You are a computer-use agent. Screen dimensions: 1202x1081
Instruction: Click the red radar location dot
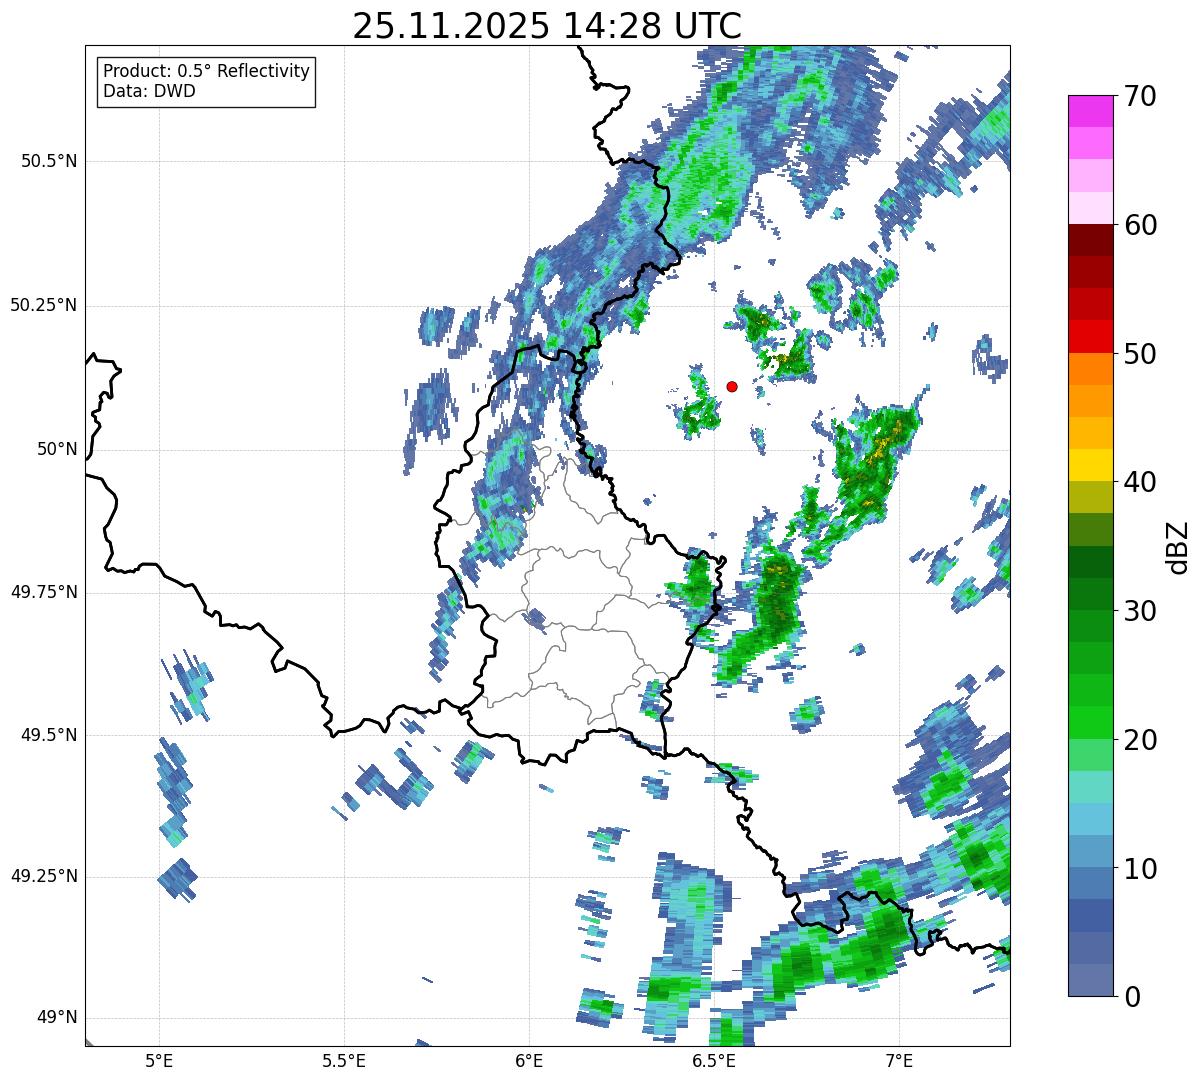(x=732, y=386)
